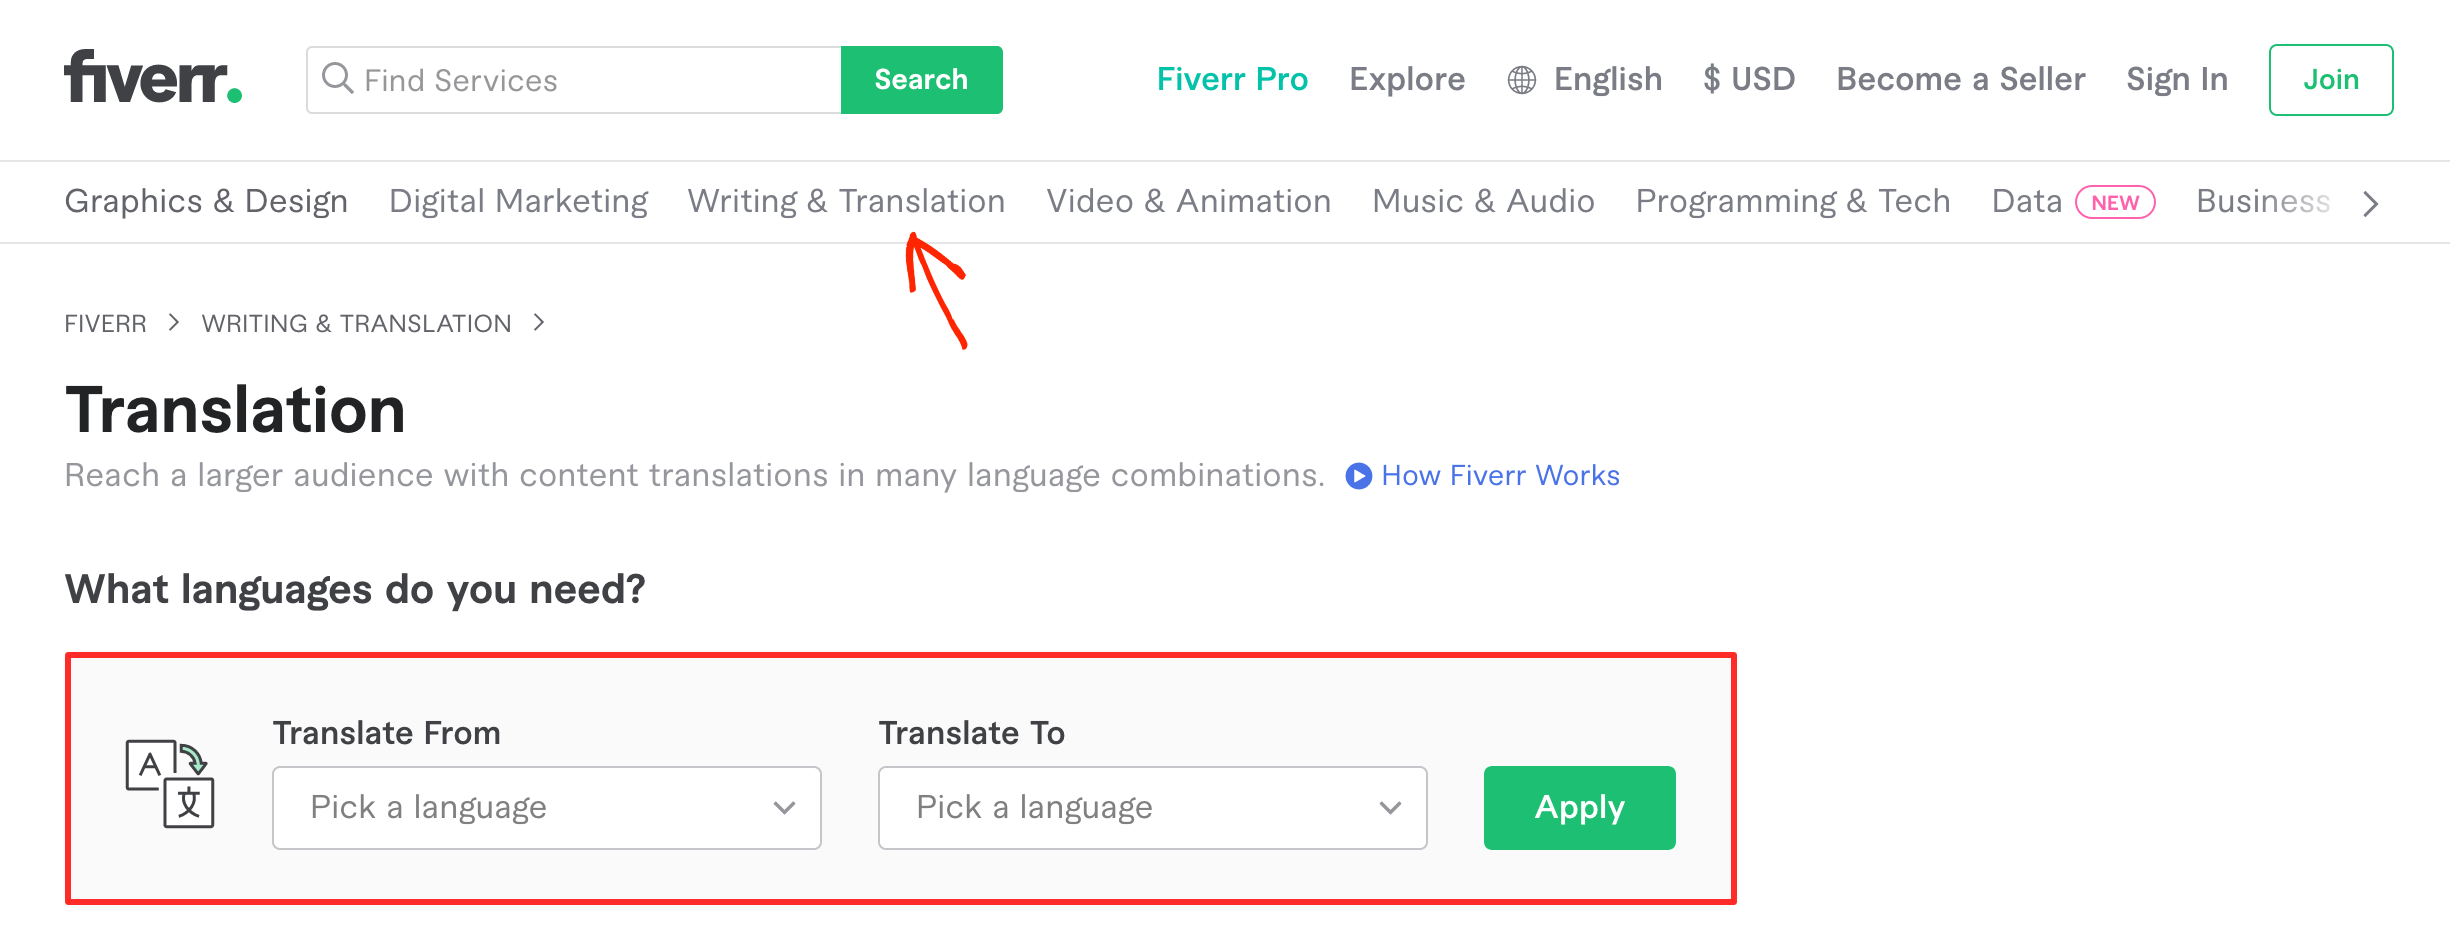Open the Writing & Translation category

click(846, 201)
